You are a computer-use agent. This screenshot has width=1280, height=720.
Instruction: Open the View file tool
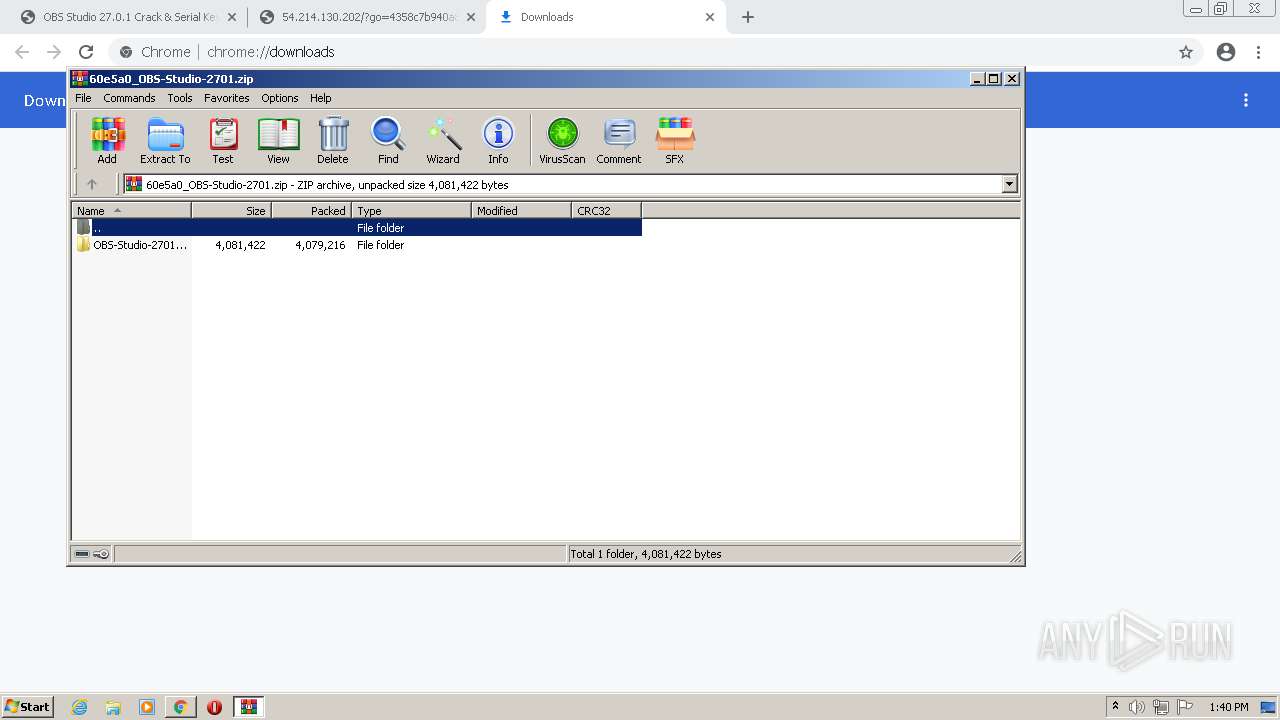coord(278,140)
